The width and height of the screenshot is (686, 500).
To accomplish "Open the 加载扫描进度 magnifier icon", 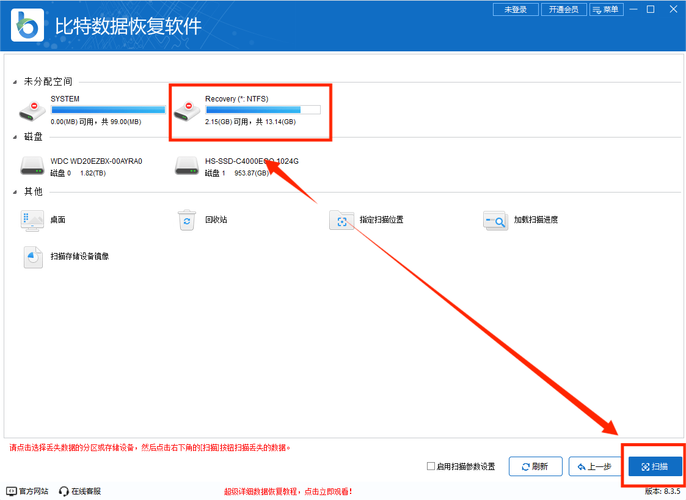I will pos(495,220).
